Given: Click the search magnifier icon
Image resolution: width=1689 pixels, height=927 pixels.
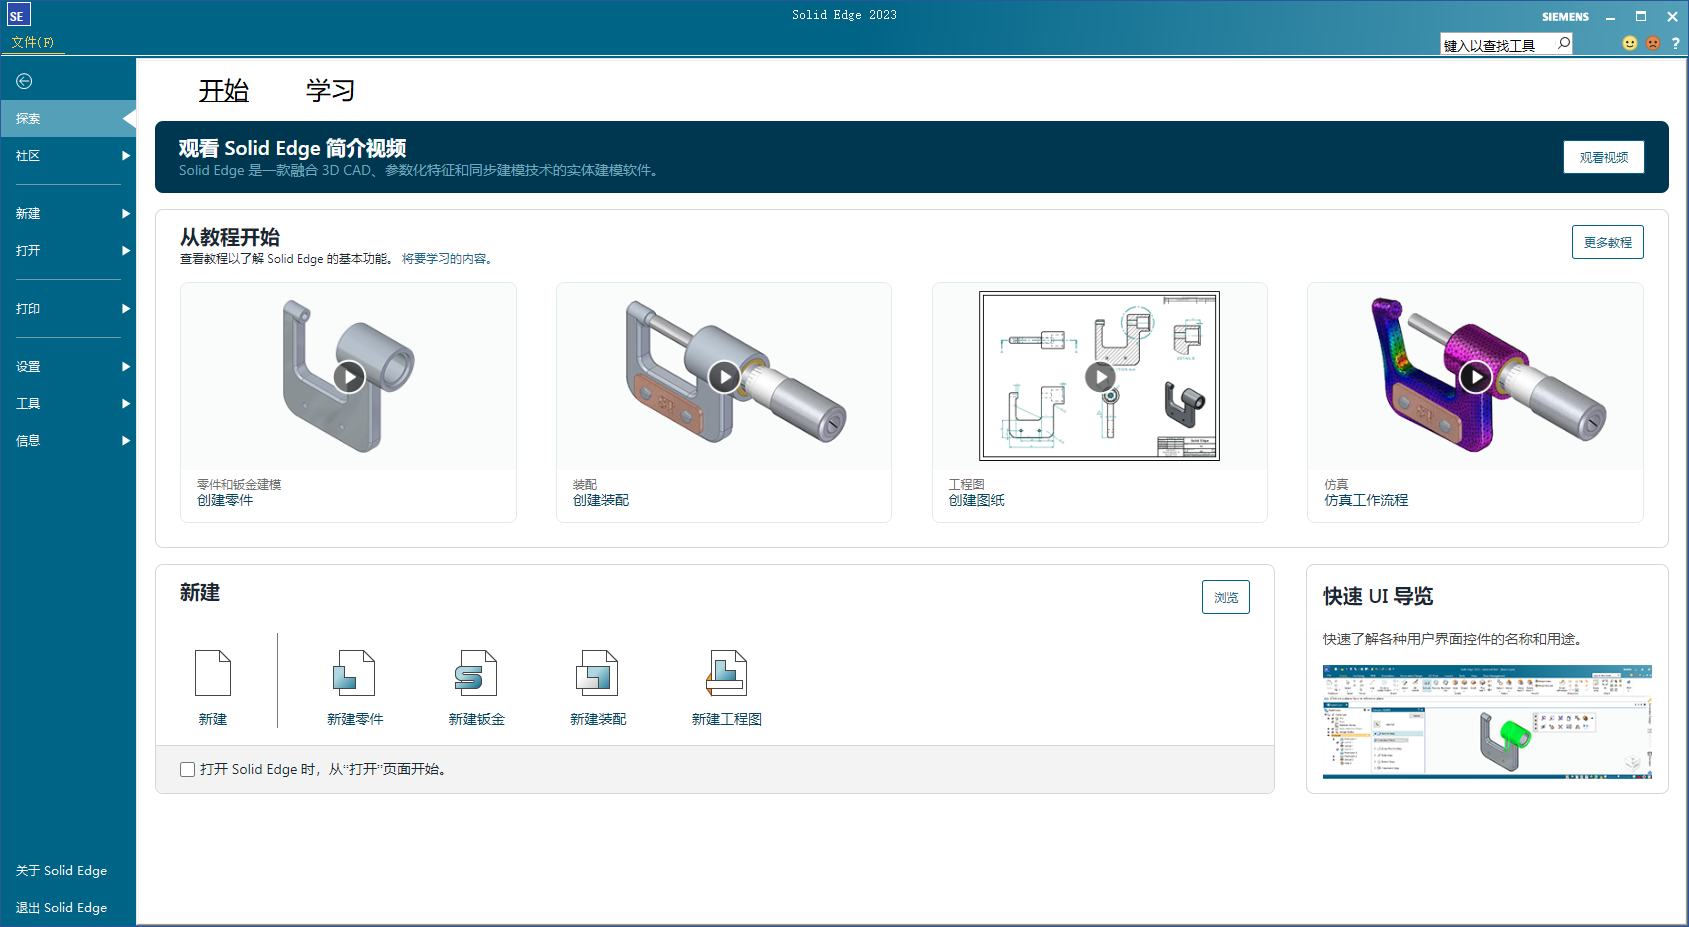Looking at the screenshot, I should [1564, 44].
